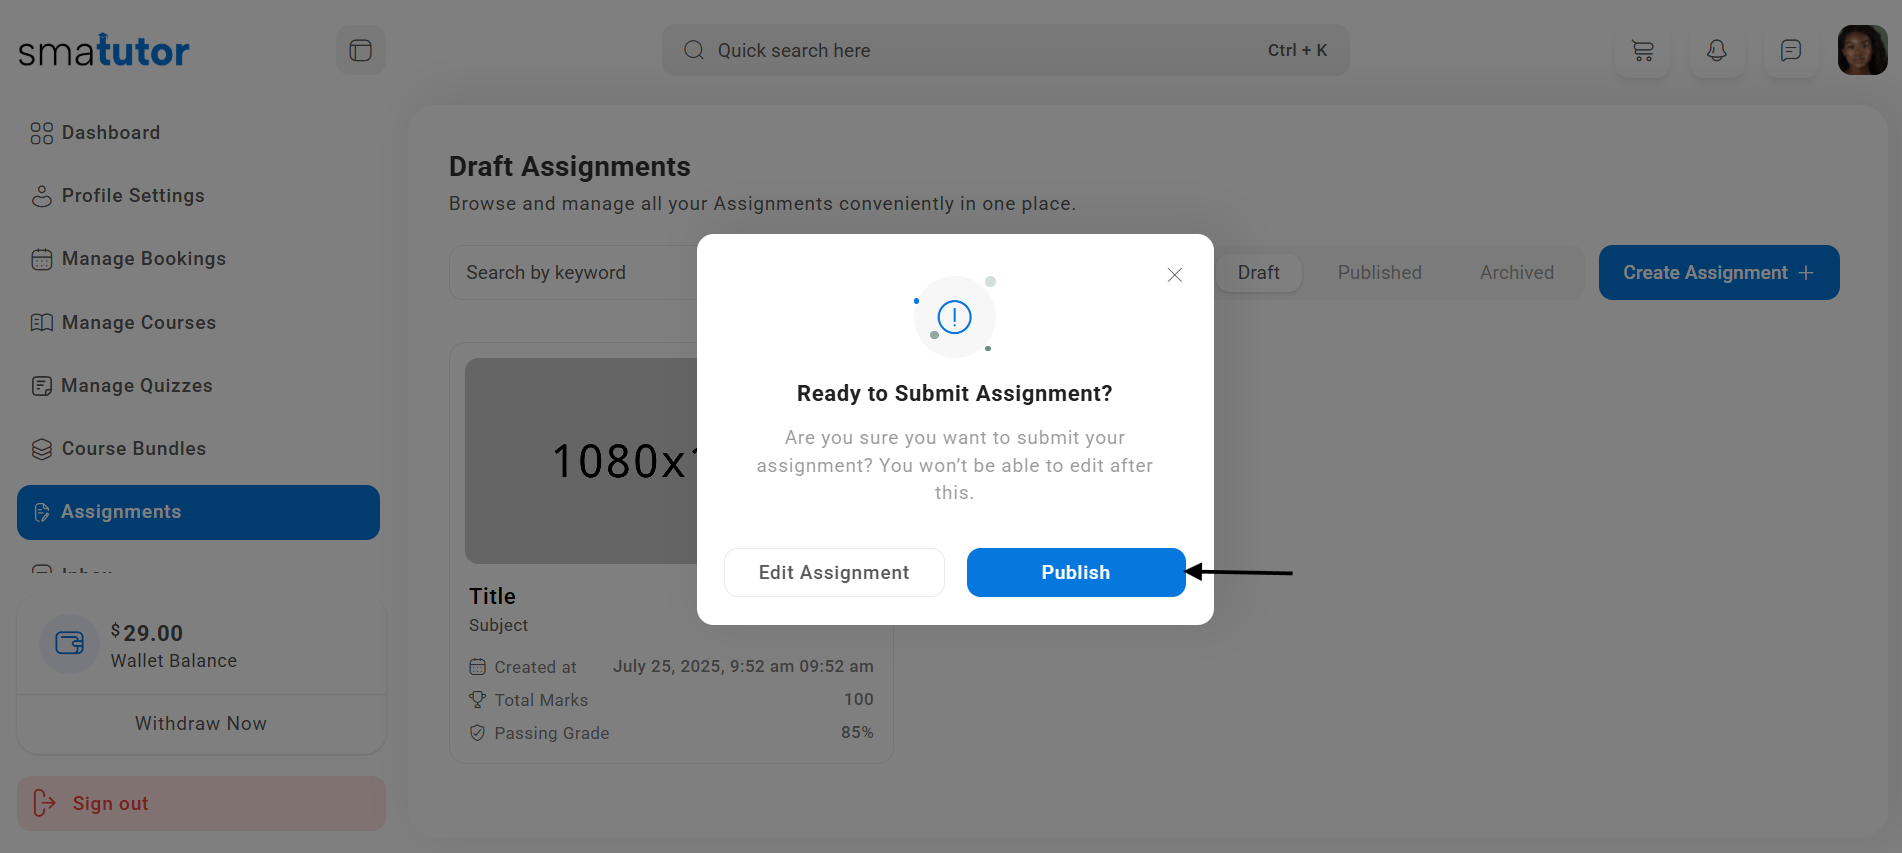Choose Edit Assignment in the dialog
Viewport: 1902px width, 853px height.
834,572
